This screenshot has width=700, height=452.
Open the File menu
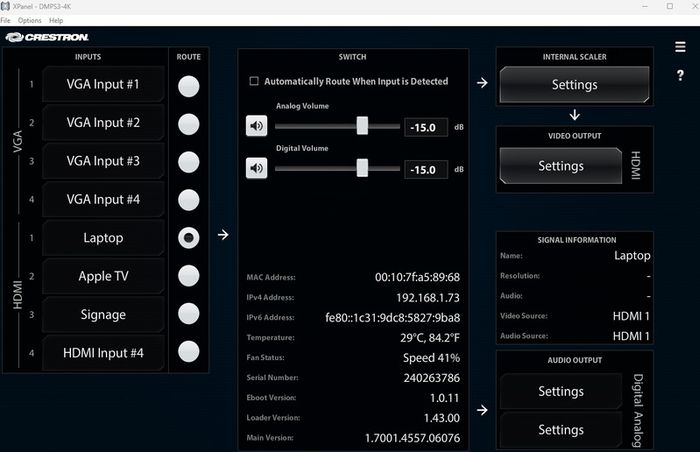(x=5, y=21)
